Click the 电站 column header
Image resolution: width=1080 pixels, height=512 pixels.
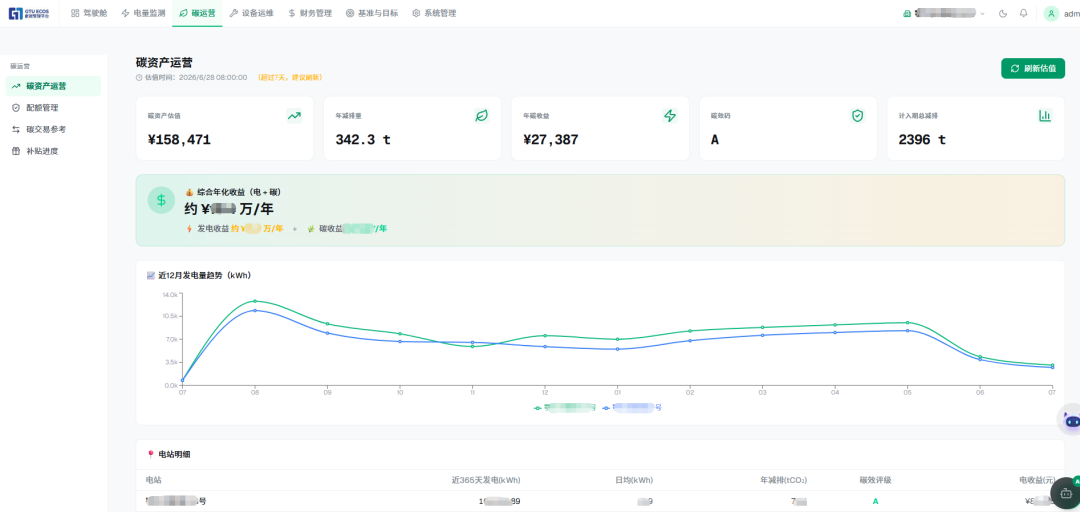click(154, 480)
